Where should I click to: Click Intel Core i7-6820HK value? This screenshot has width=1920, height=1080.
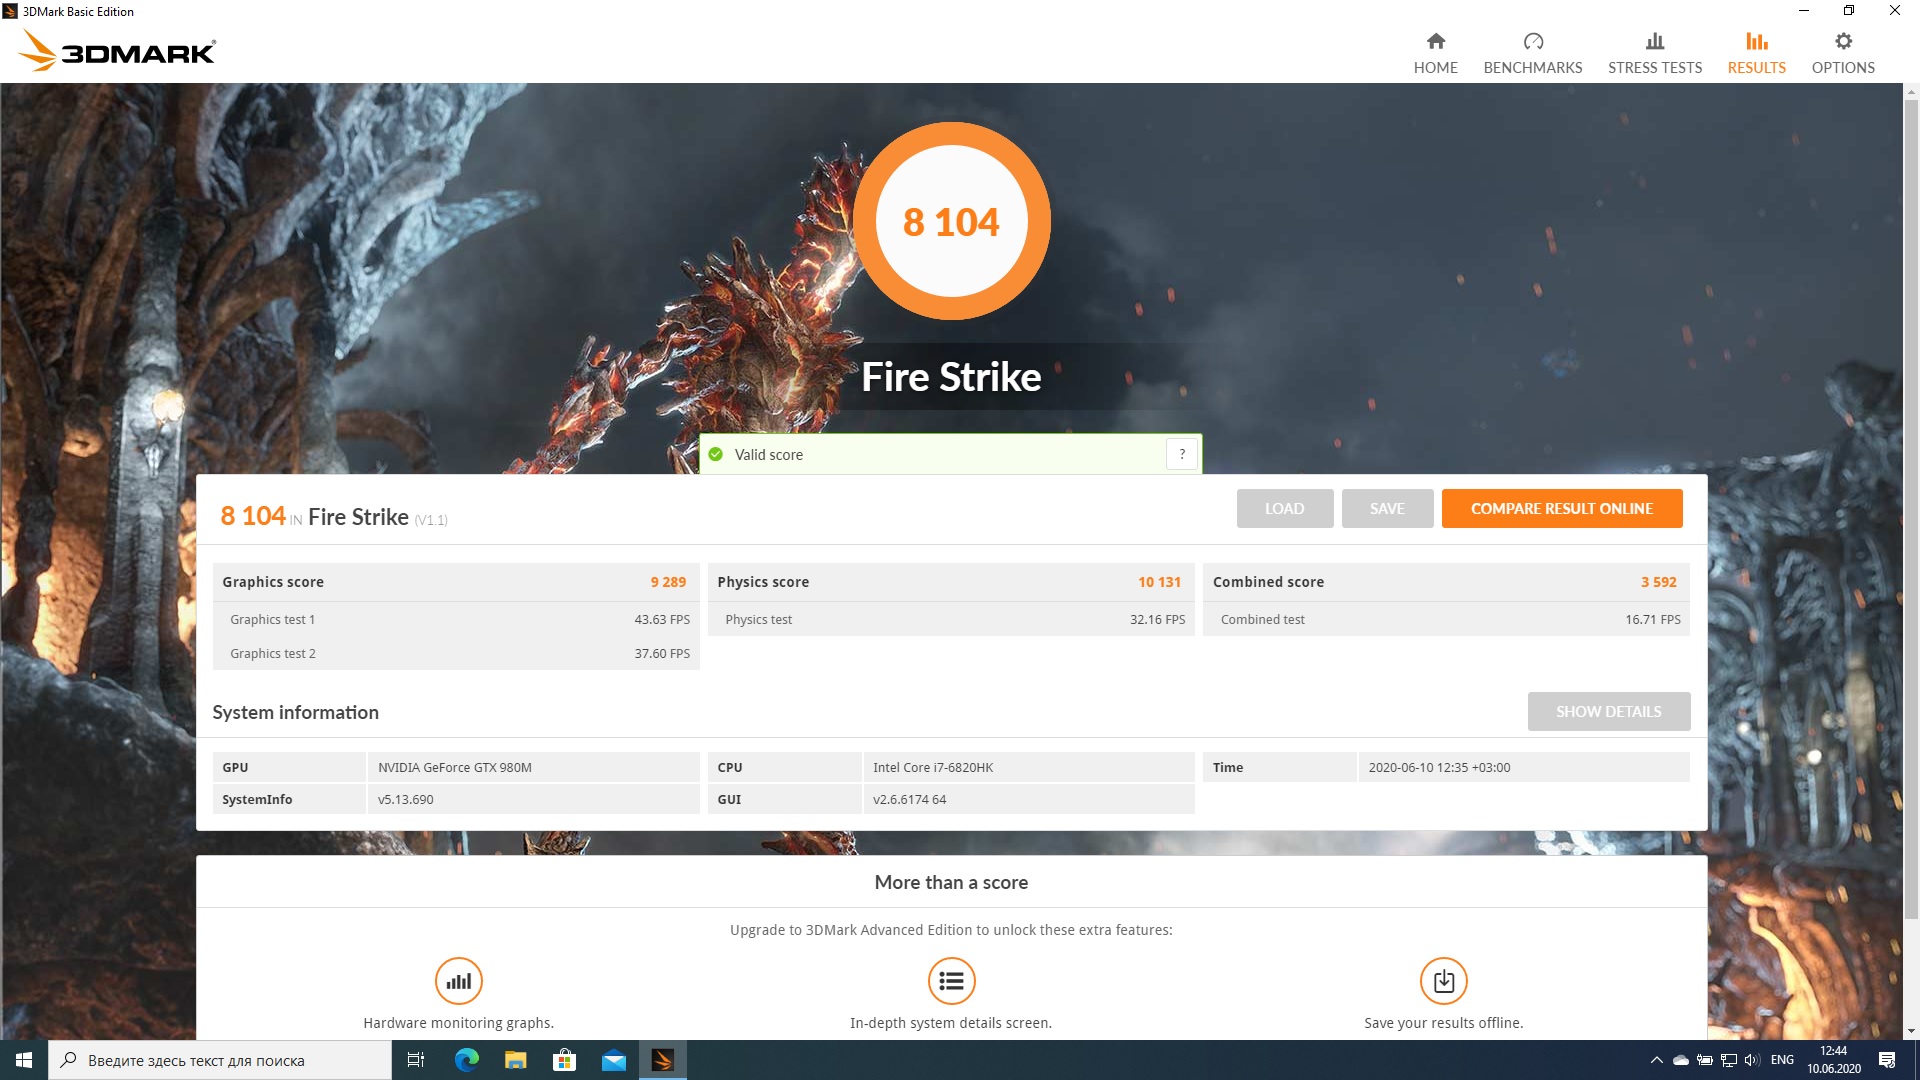pos(933,767)
